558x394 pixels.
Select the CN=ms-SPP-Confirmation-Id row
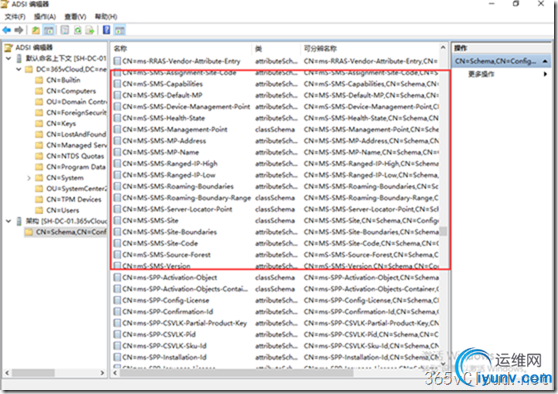276,312
